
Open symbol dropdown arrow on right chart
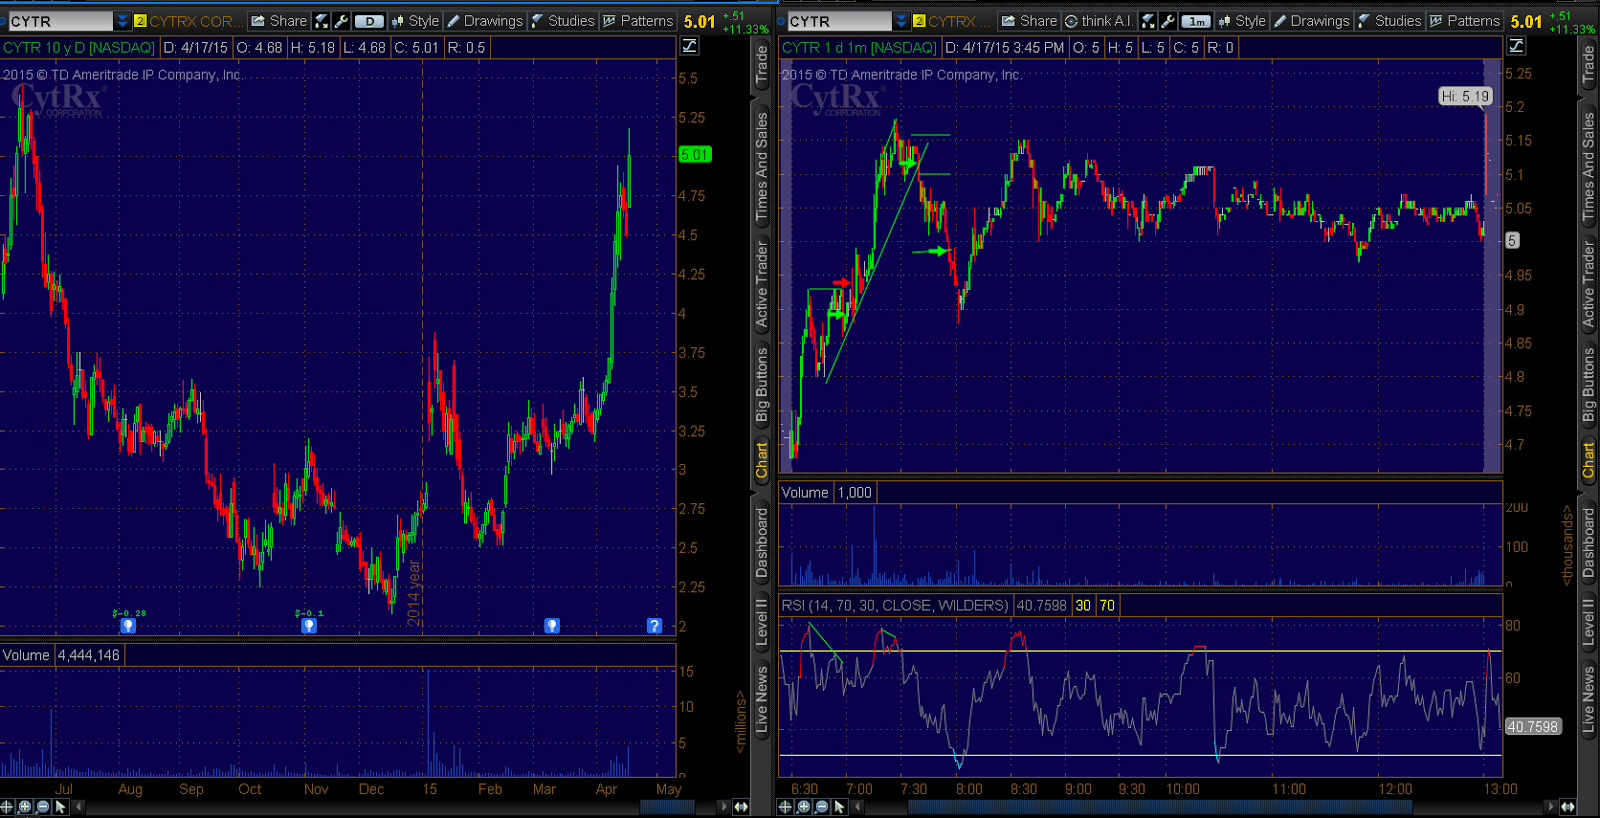(901, 21)
